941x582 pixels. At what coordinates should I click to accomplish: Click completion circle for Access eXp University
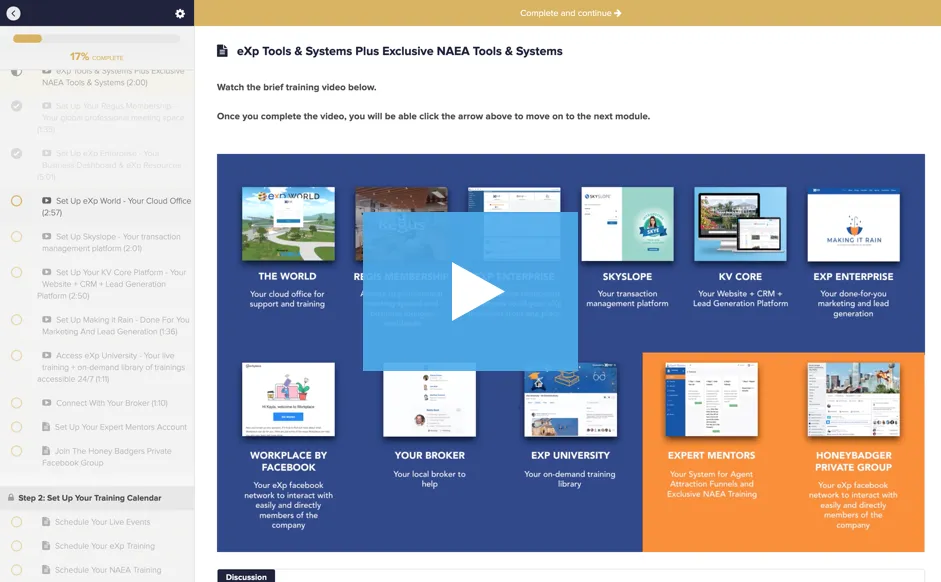coord(17,356)
